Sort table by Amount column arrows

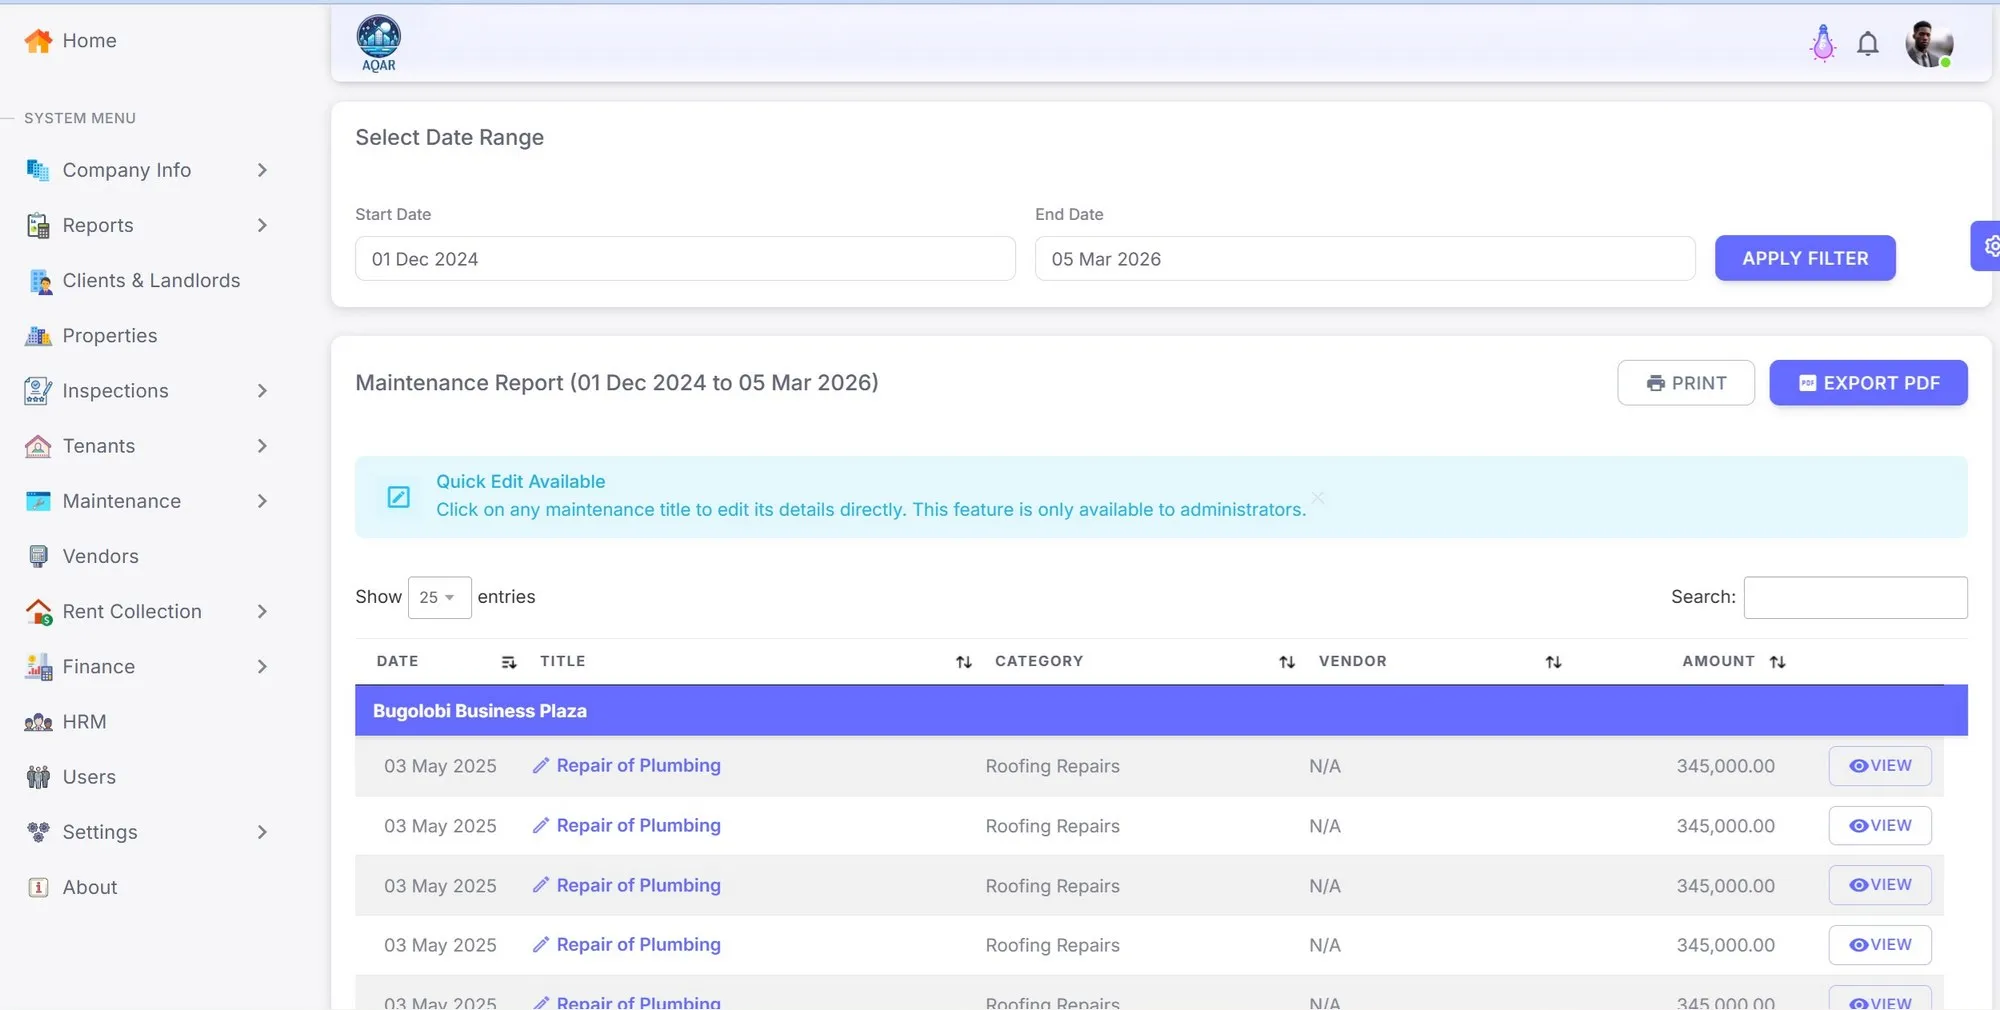1777,662
